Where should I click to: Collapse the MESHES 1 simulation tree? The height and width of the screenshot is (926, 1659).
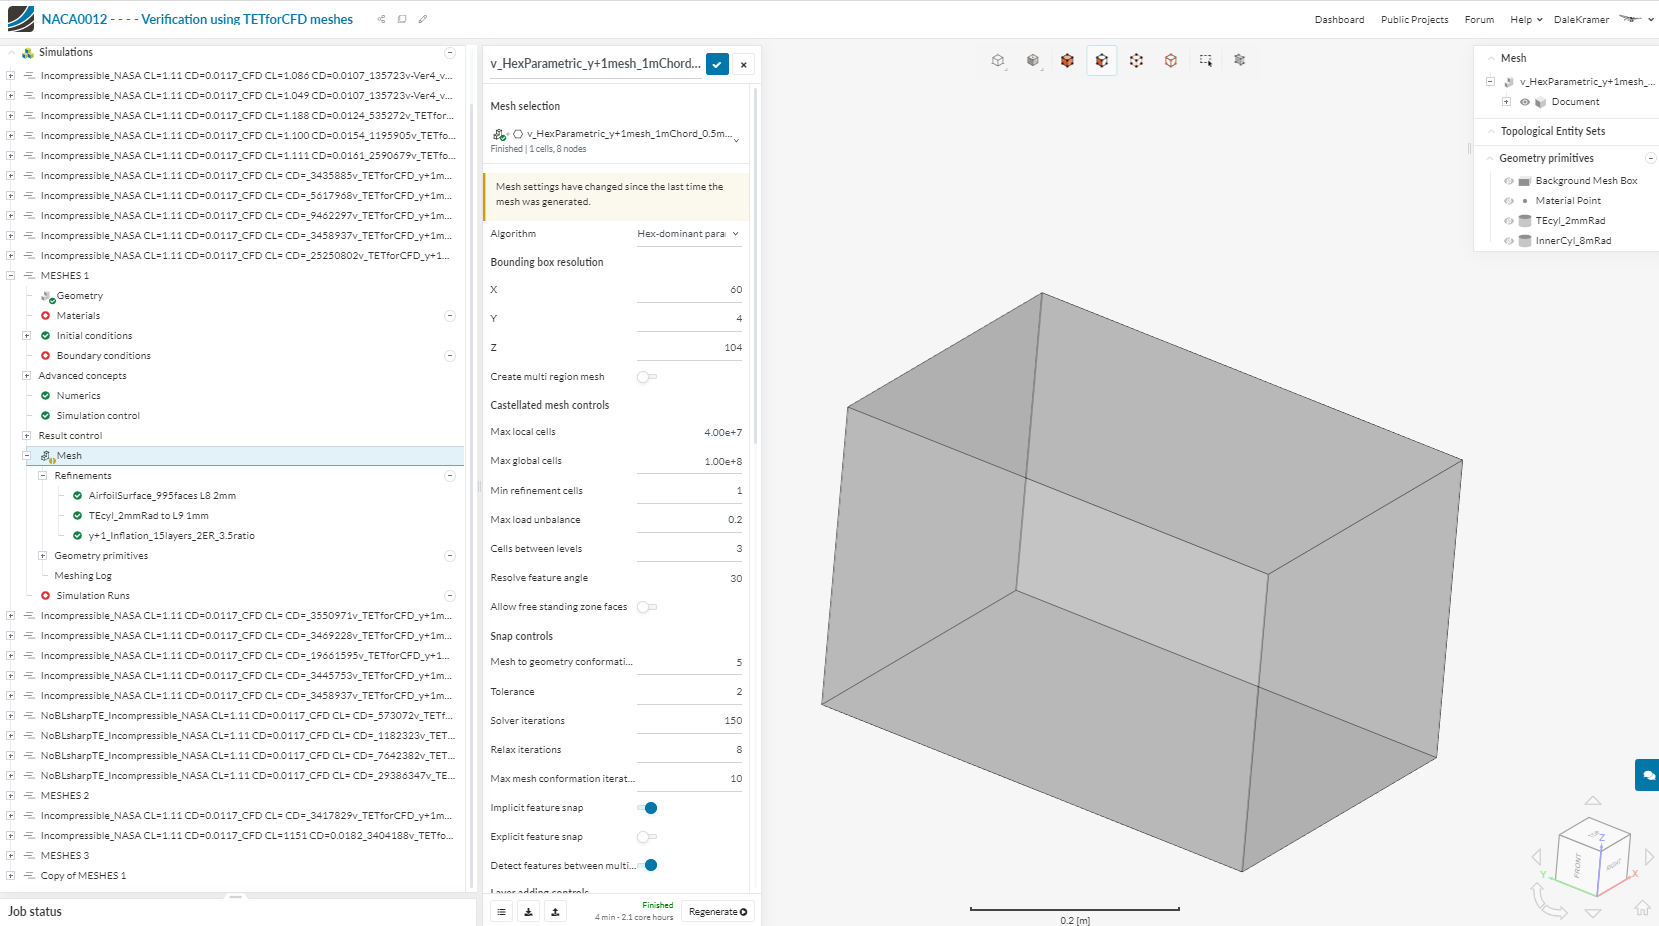coord(11,276)
